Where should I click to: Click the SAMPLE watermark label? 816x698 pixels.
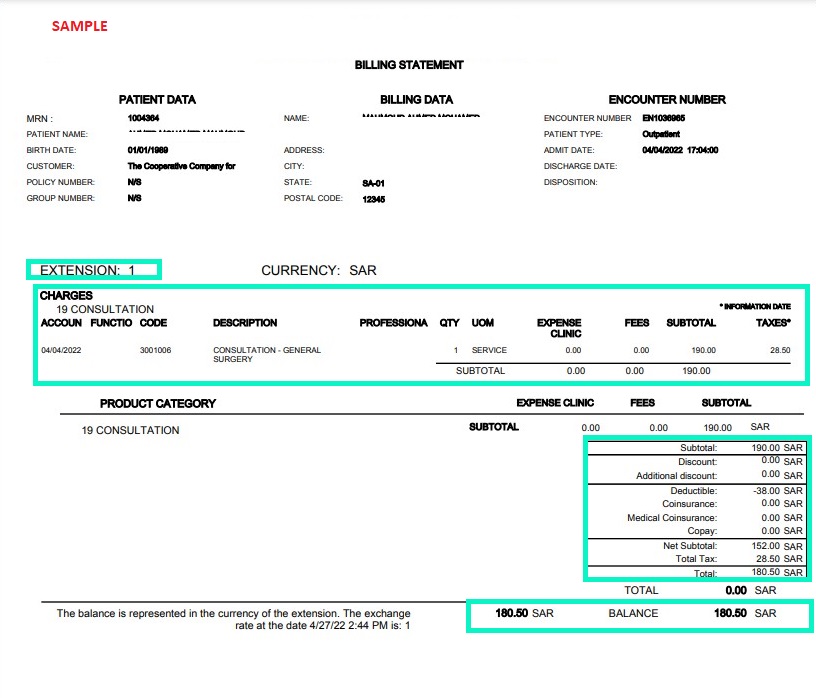point(80,27)
